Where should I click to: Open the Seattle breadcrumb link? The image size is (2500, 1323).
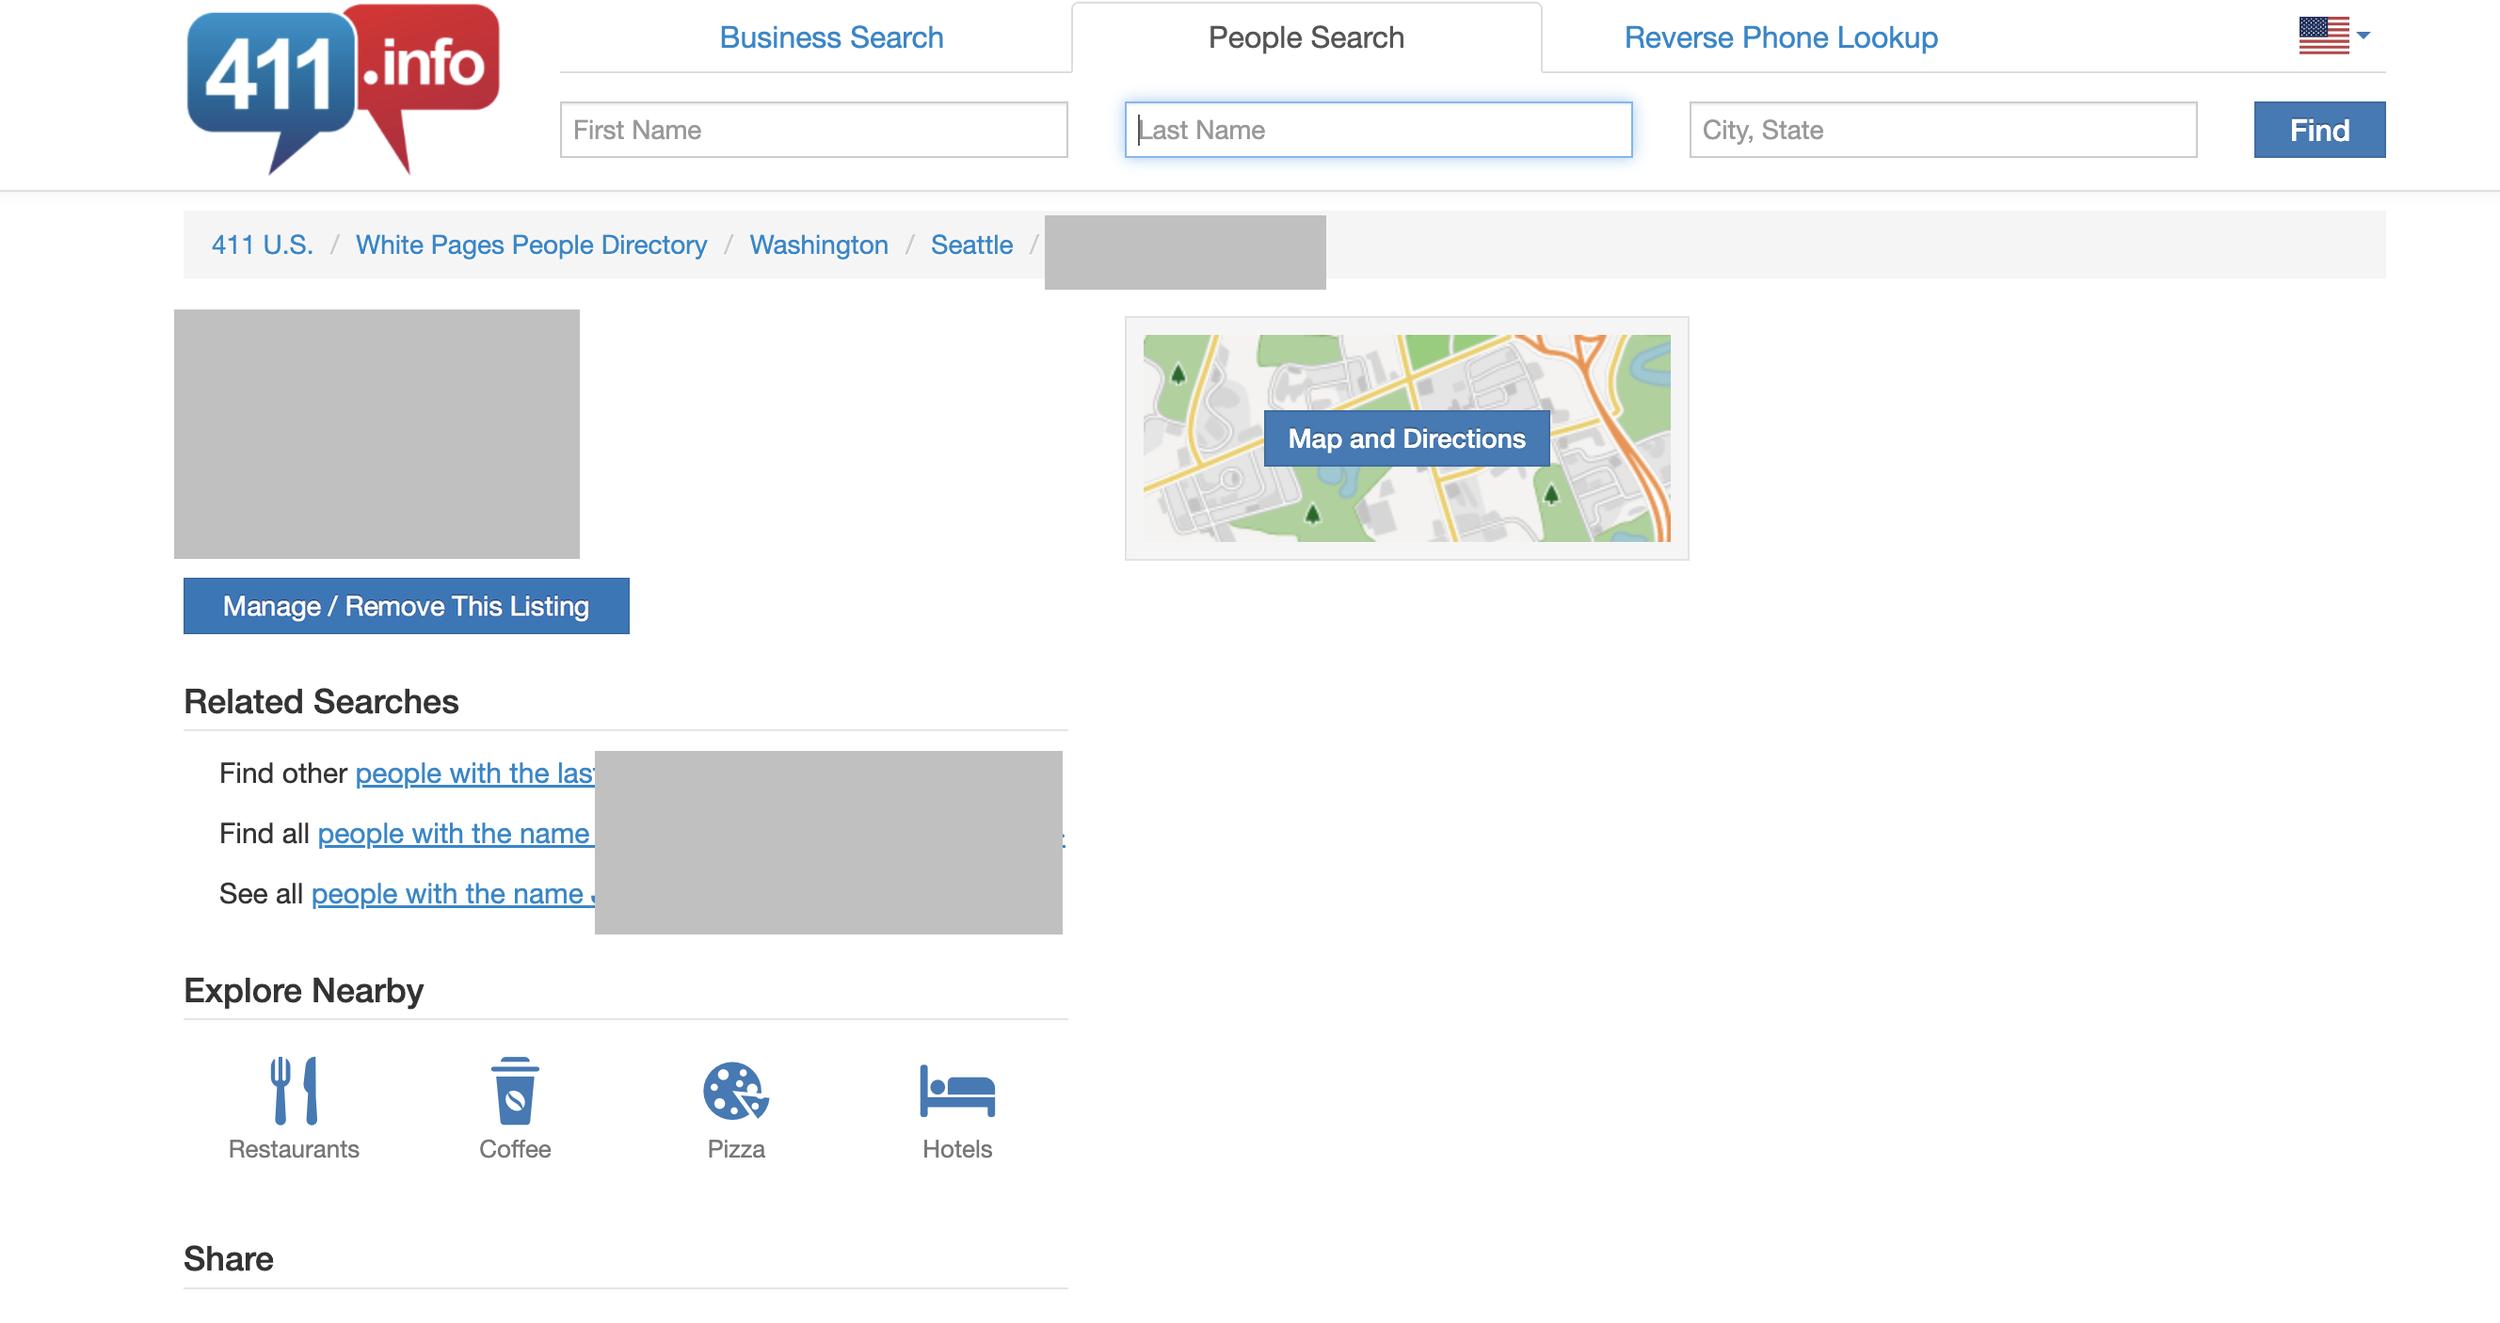[971, 245]
